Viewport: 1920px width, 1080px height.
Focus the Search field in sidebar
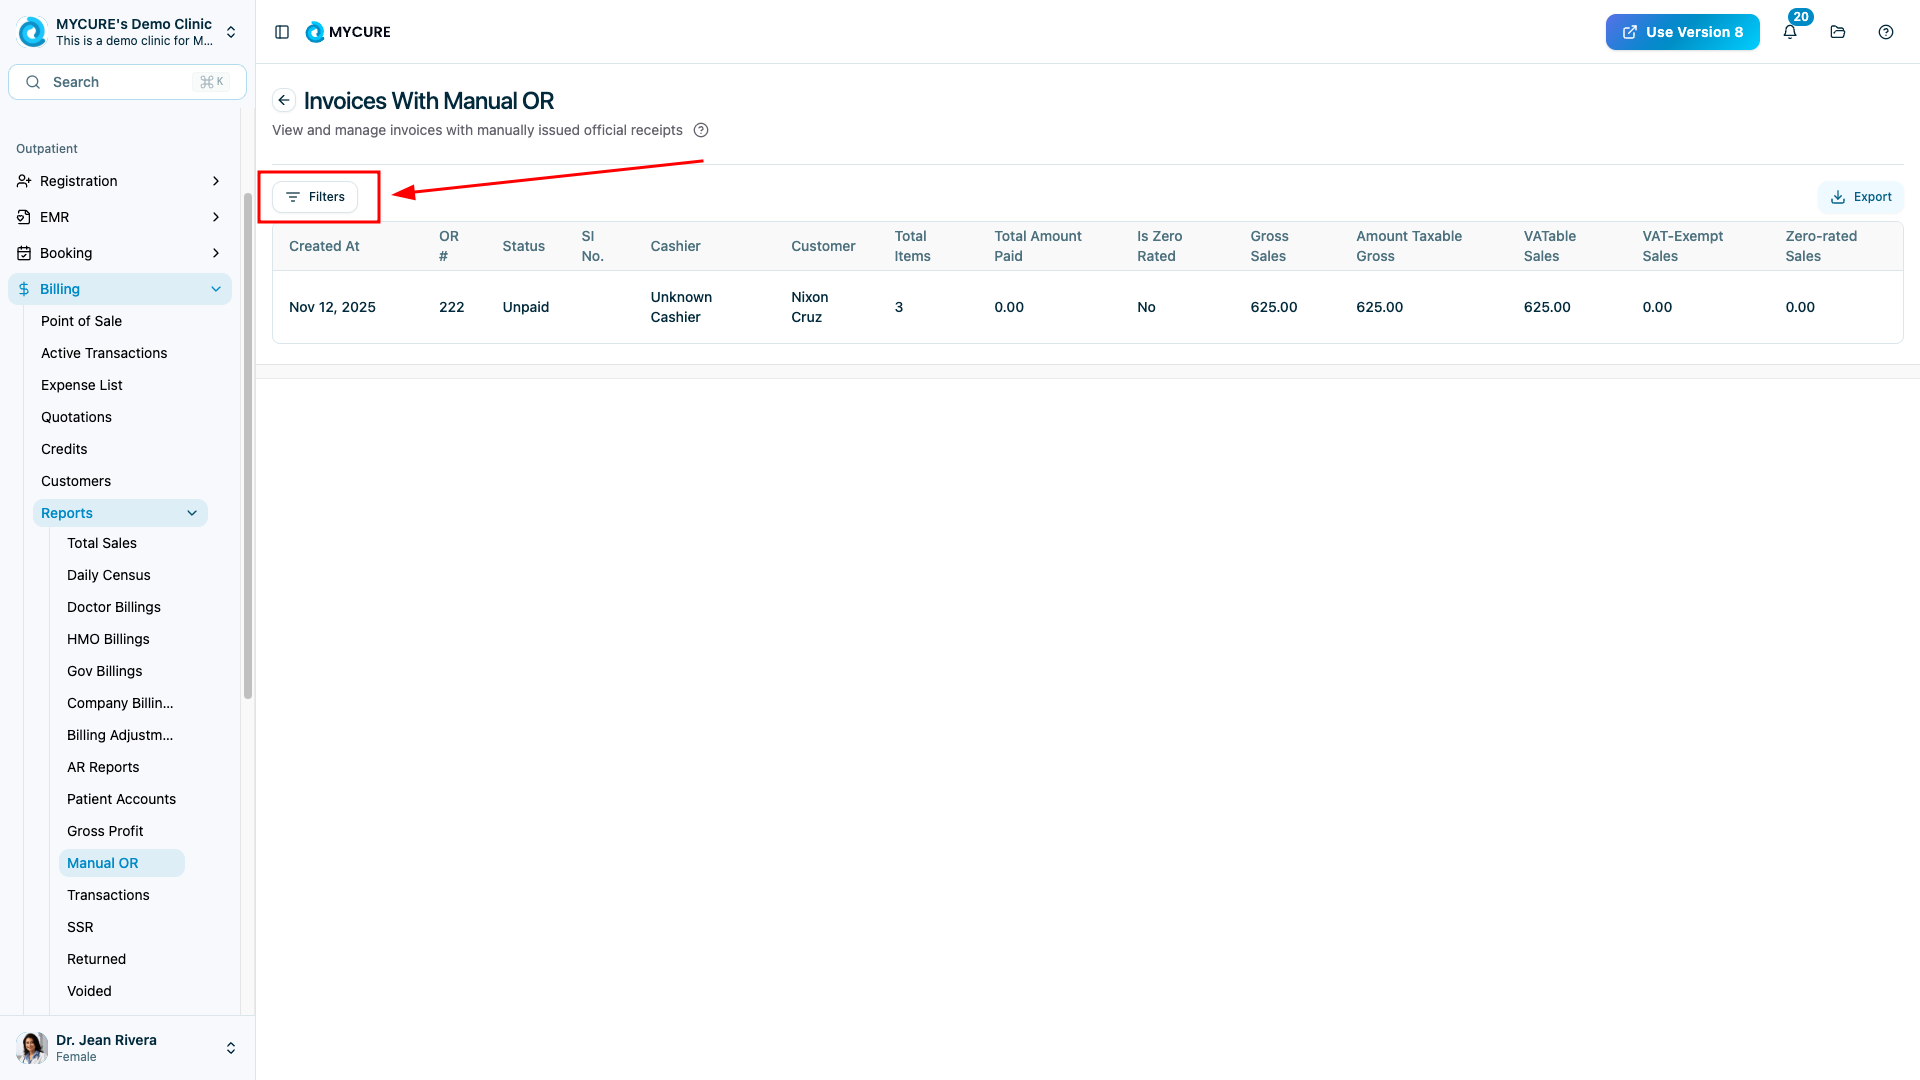pos(127,82)
